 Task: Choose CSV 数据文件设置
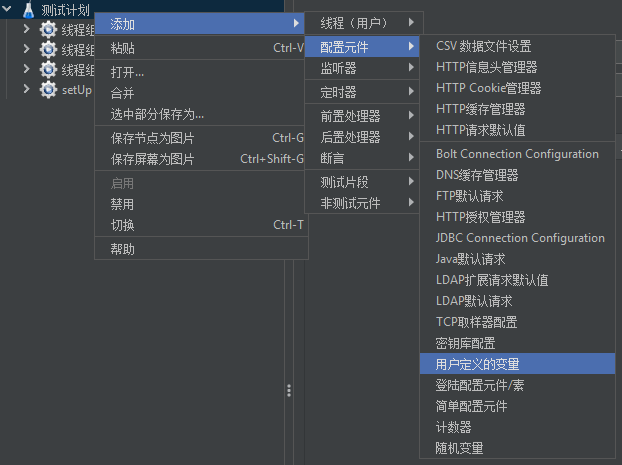[x=484, y=46]
